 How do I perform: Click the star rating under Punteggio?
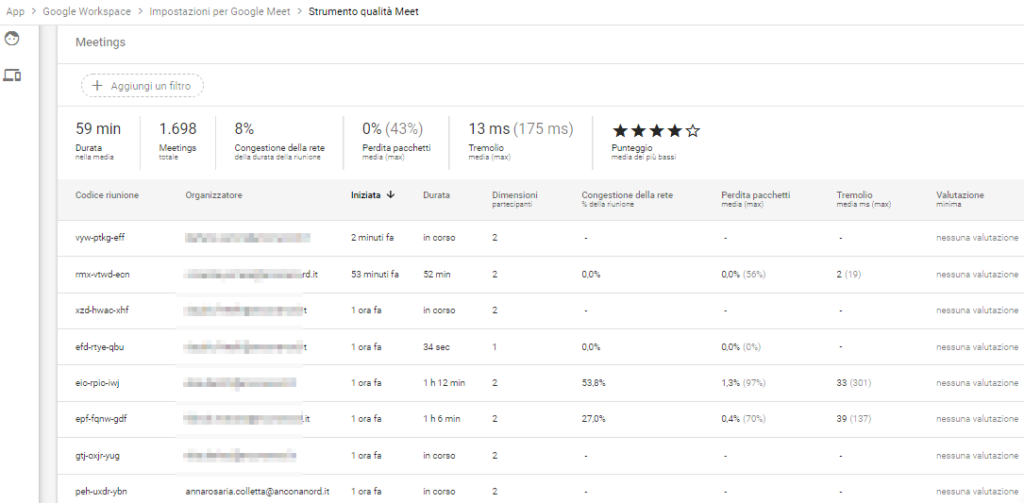(655, 130)
